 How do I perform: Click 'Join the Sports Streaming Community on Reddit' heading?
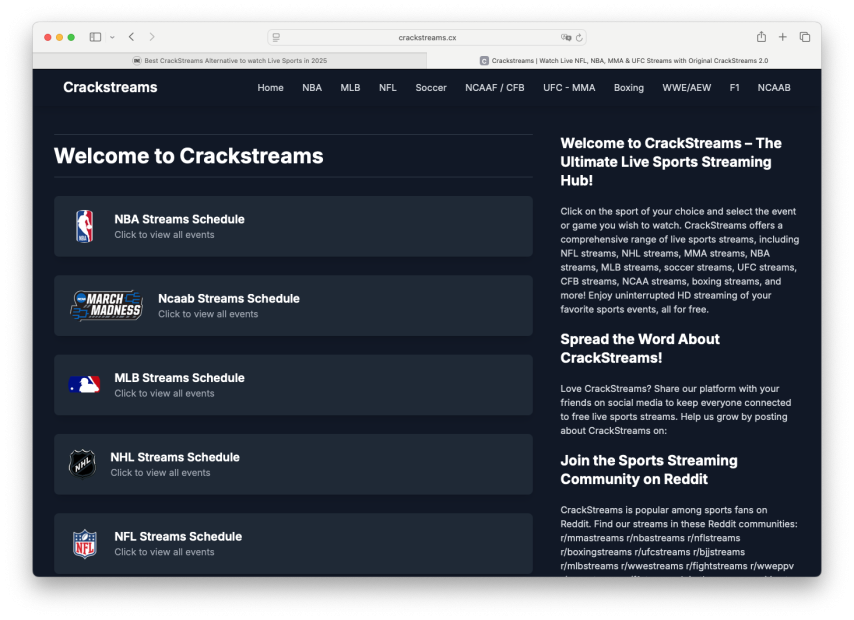click(649, 470)
